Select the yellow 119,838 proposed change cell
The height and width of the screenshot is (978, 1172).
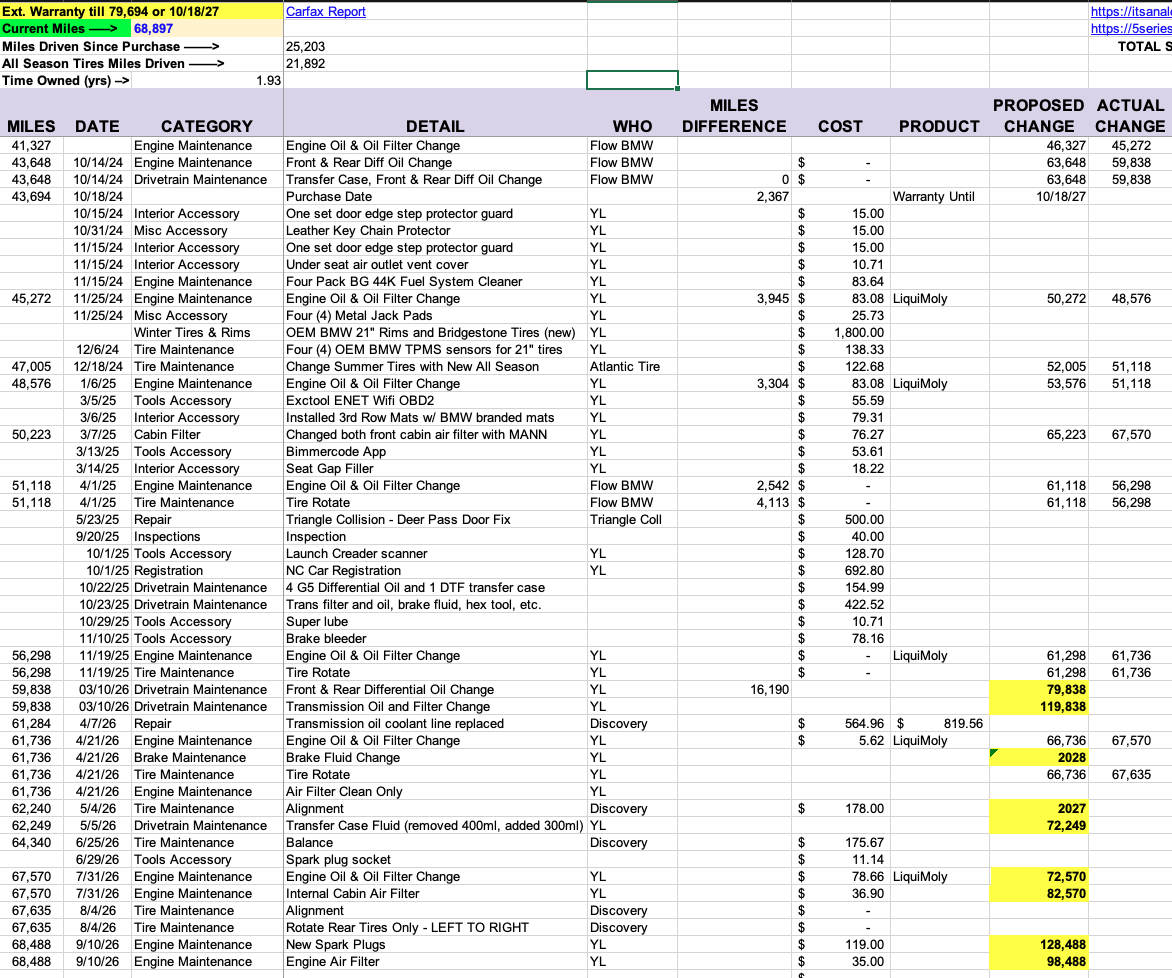[1039, 707]
